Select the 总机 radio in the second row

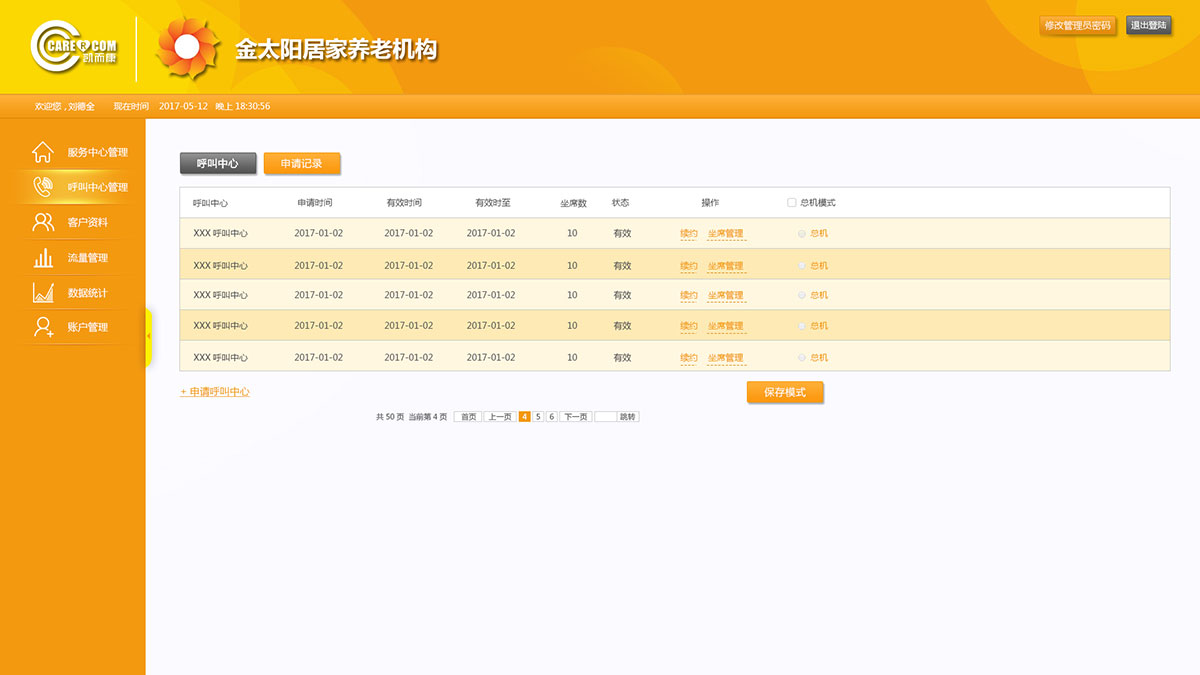click(801, 266)
